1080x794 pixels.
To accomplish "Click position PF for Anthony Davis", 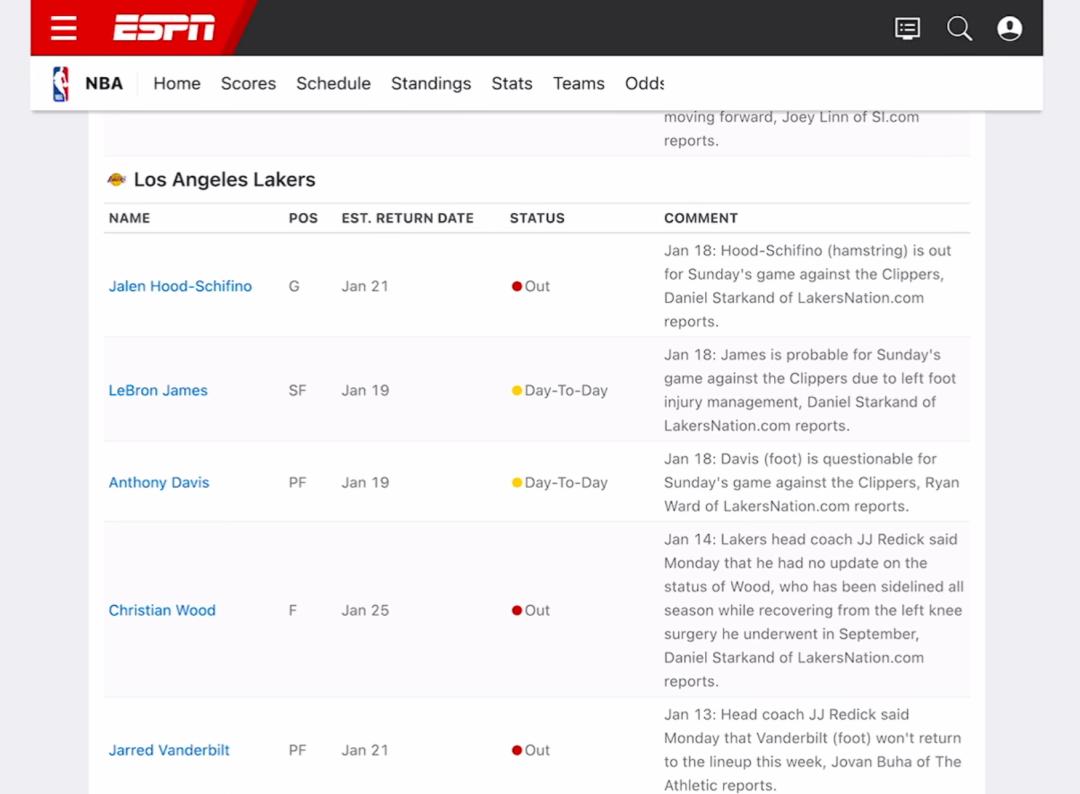I will [x=297, y=482].
